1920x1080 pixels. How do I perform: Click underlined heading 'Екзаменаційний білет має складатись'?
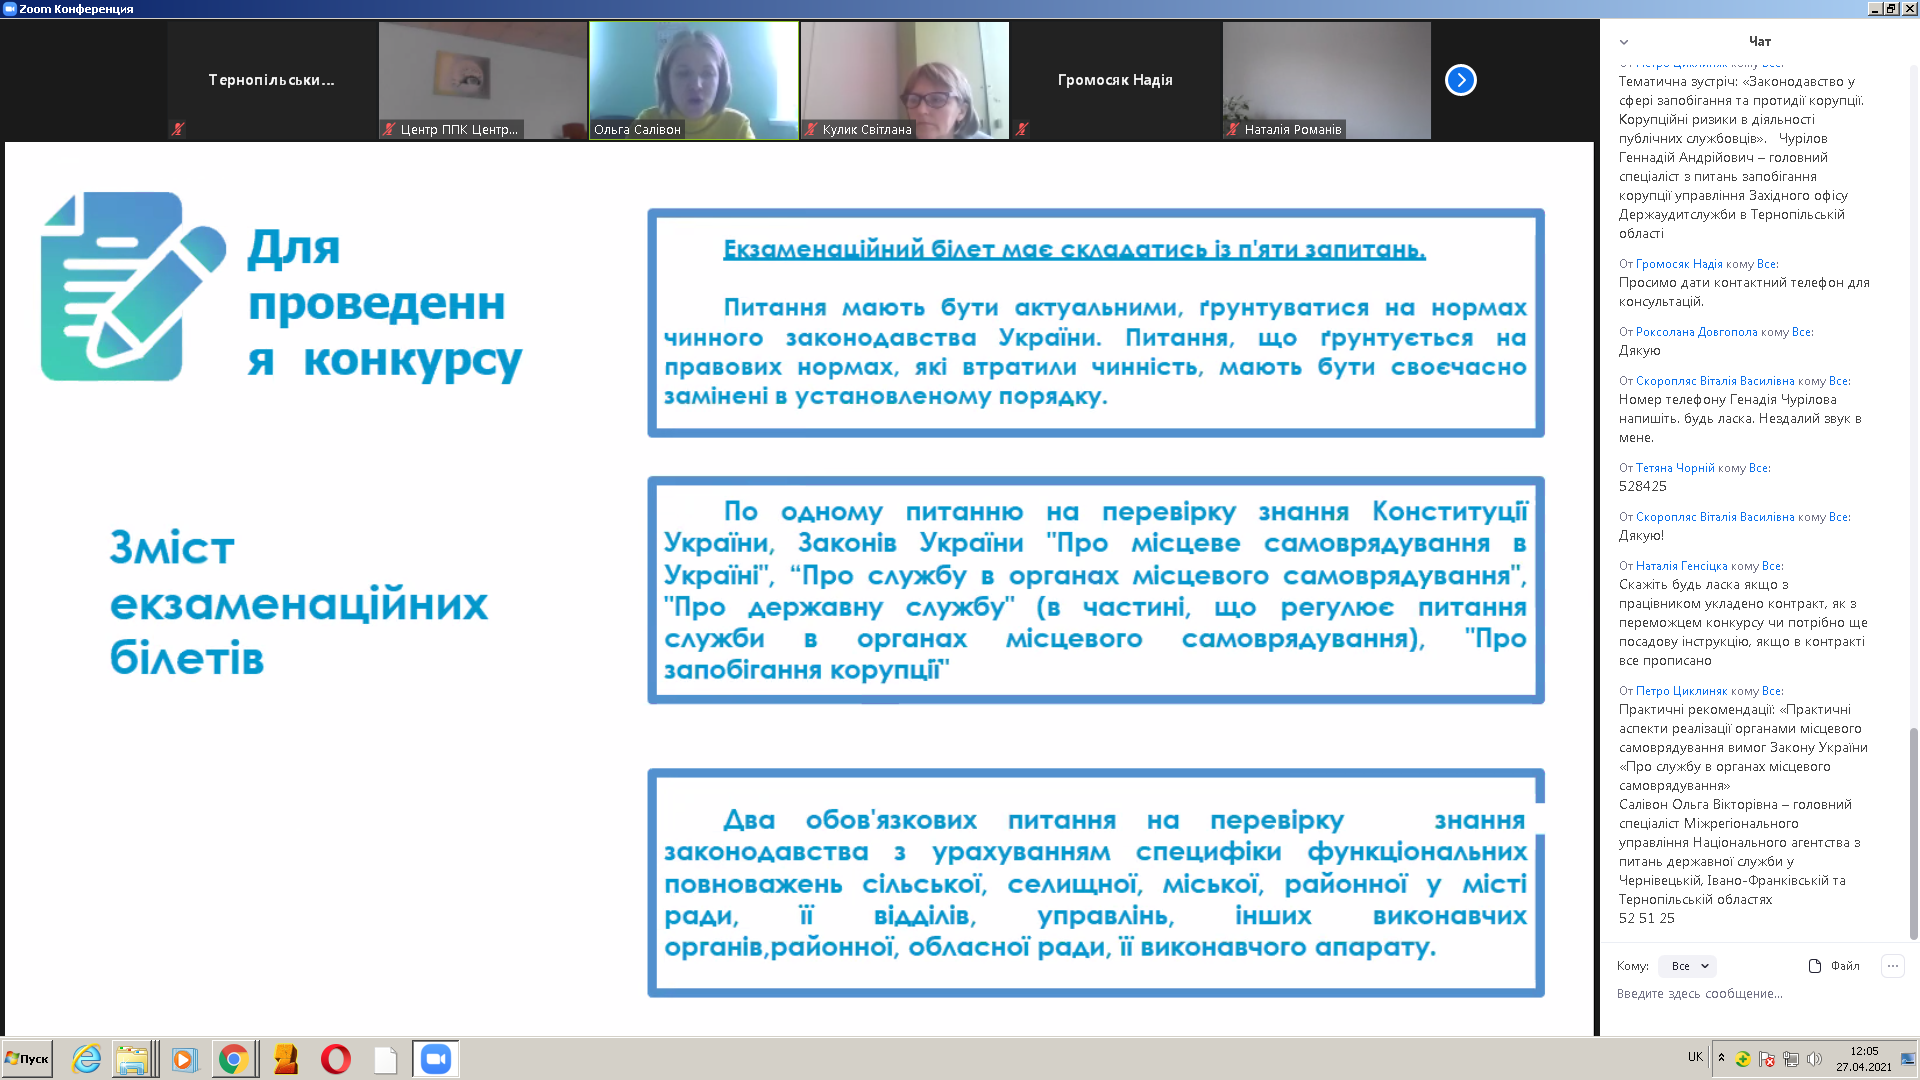pos(1074,249)
